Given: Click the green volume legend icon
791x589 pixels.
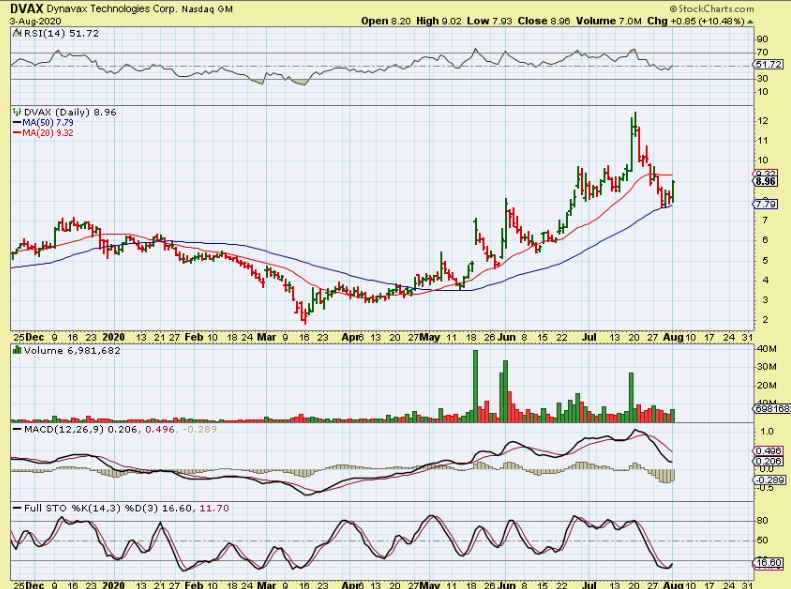Looking at the screenshot, I should coord(17,350).
